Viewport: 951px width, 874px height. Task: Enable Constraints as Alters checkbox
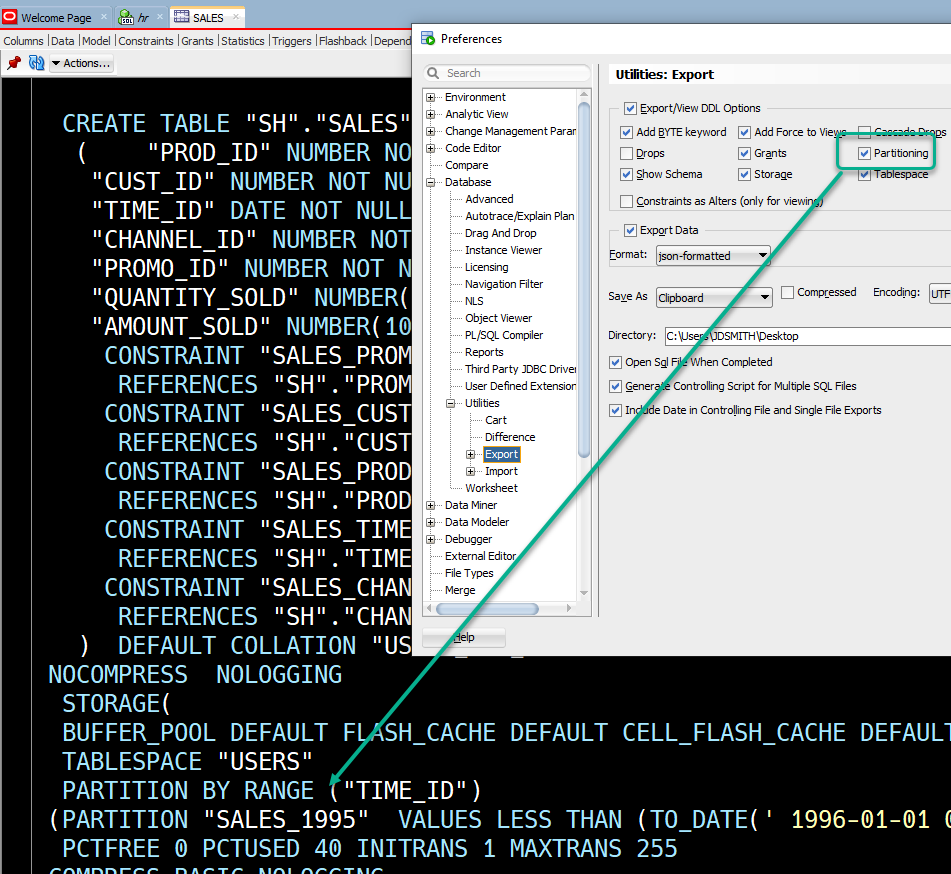(627, 201)
